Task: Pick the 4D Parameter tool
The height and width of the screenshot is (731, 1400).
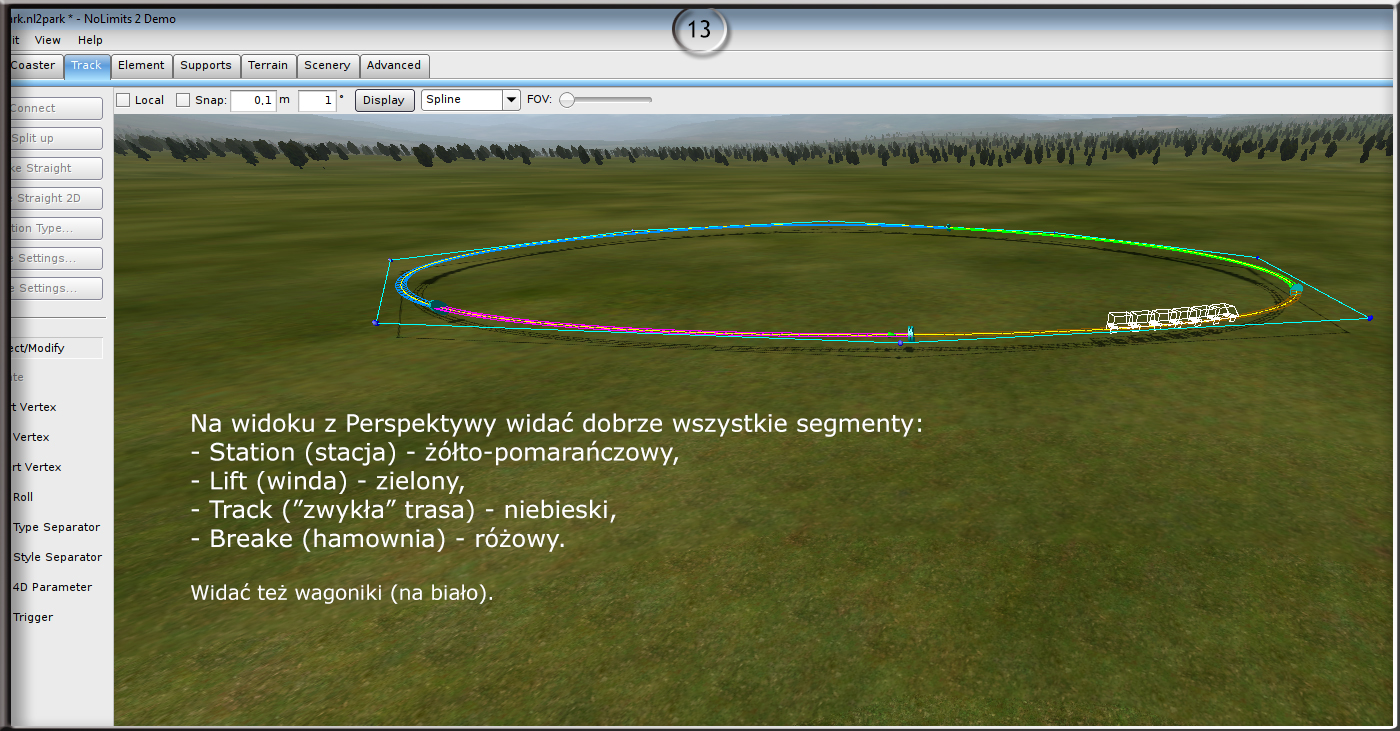Action: click(x=52, y=587)
